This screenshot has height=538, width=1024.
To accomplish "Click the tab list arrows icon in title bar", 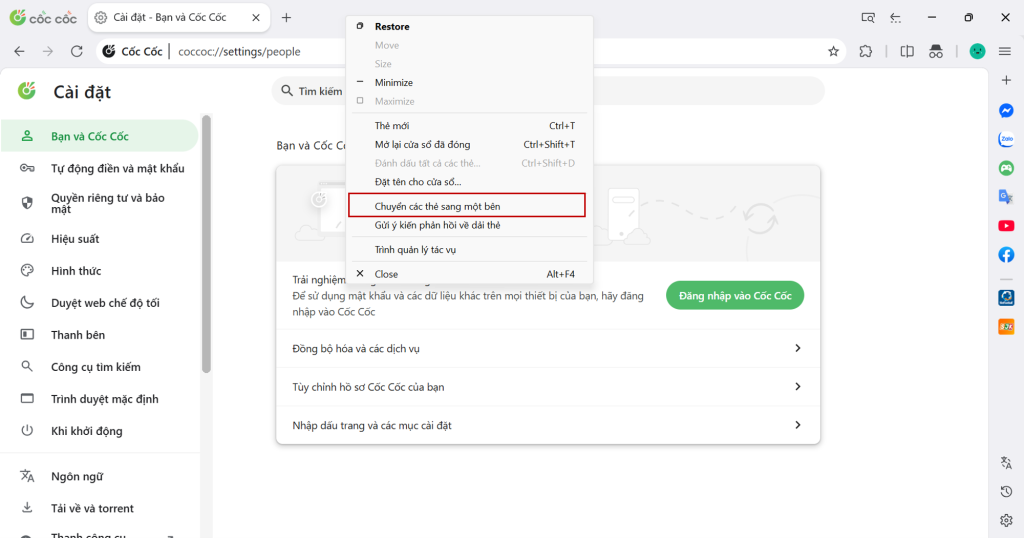I will 895,18.
